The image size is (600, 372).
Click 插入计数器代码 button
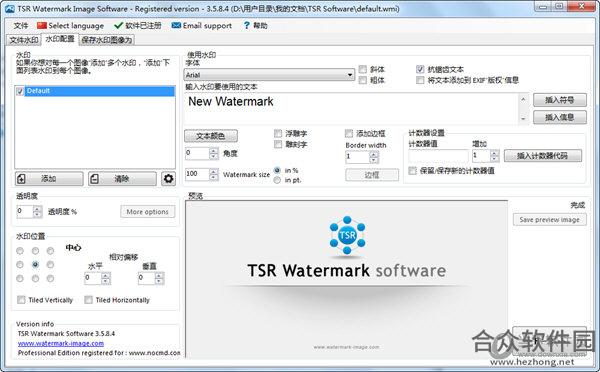543,155
